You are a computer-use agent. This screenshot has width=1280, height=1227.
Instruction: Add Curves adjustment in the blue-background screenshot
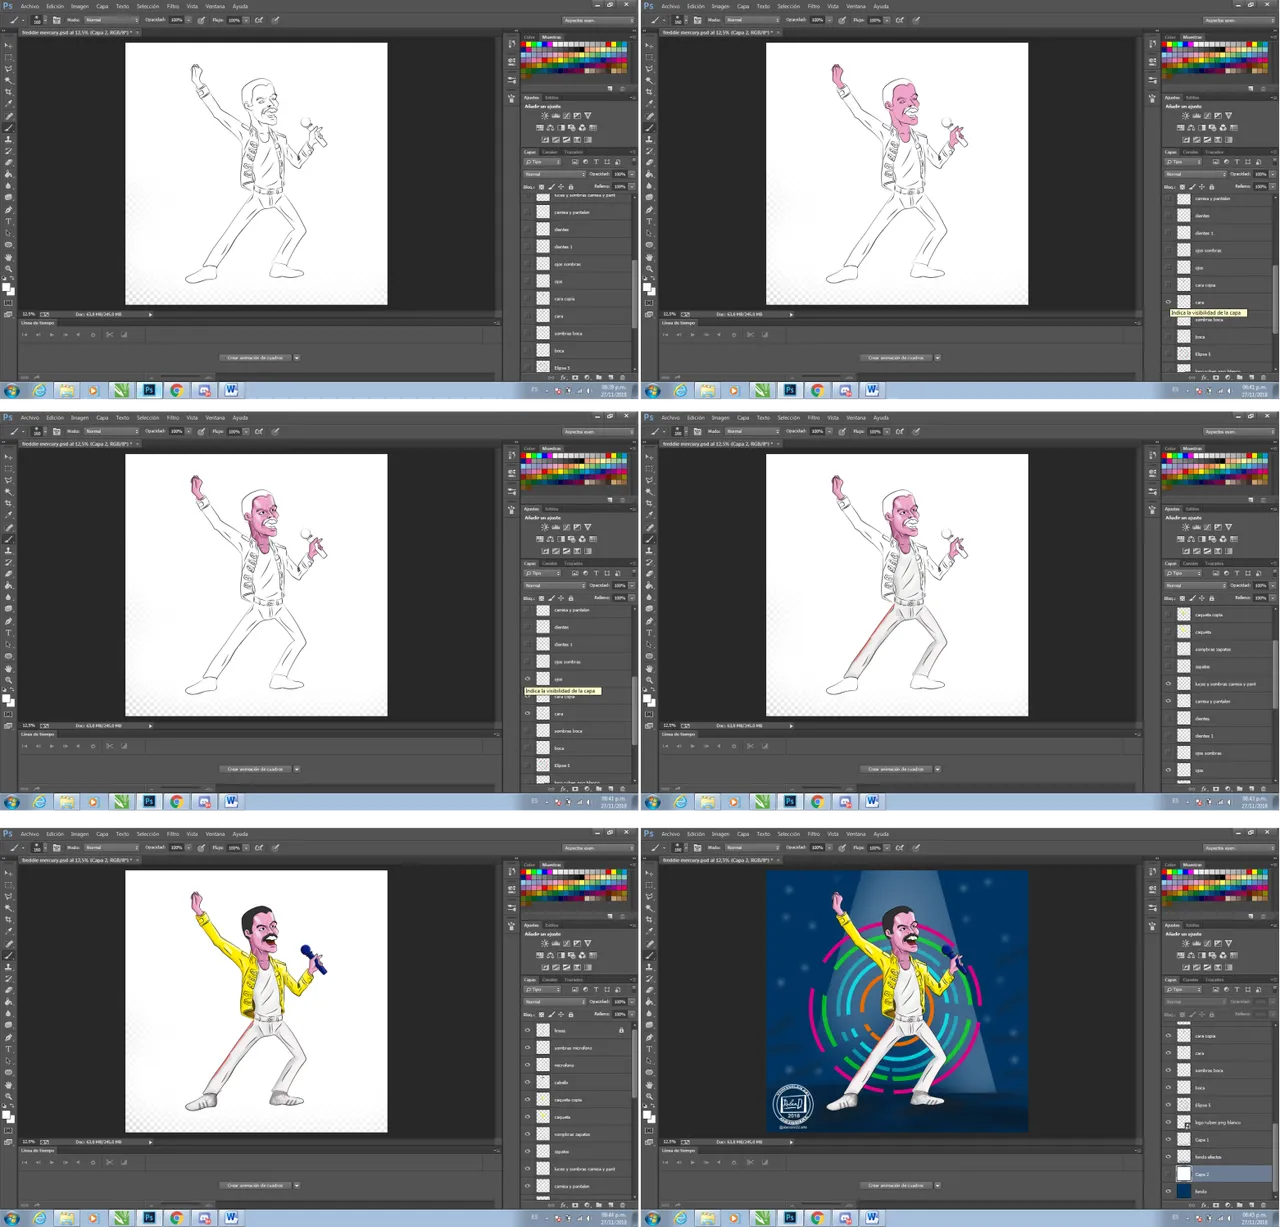pos(1207,943)
